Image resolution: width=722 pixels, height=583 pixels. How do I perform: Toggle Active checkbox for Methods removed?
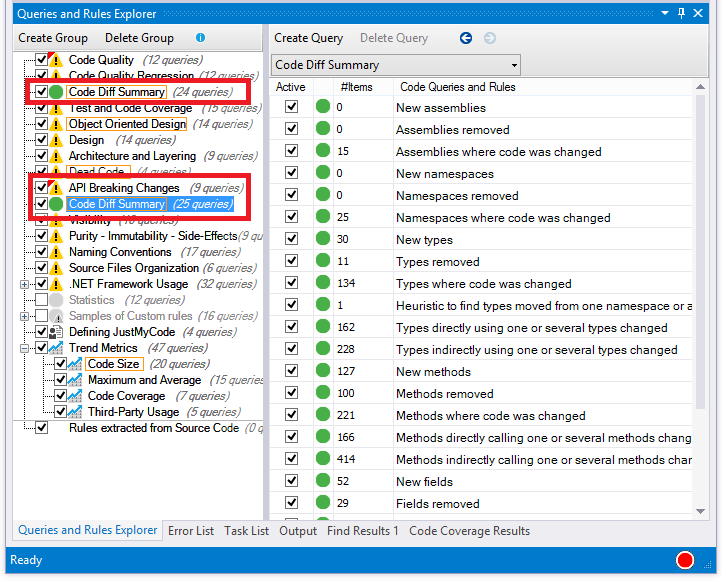coord(291,393)
